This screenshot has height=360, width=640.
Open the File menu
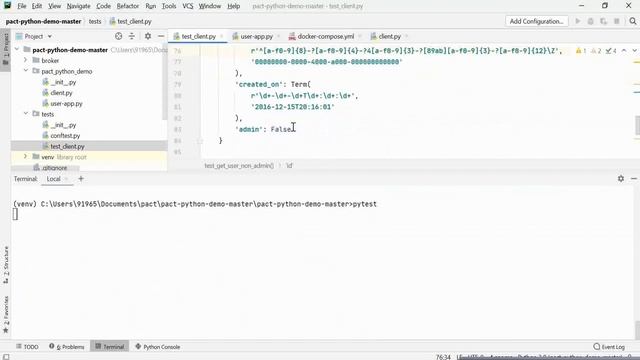point(22,6)
